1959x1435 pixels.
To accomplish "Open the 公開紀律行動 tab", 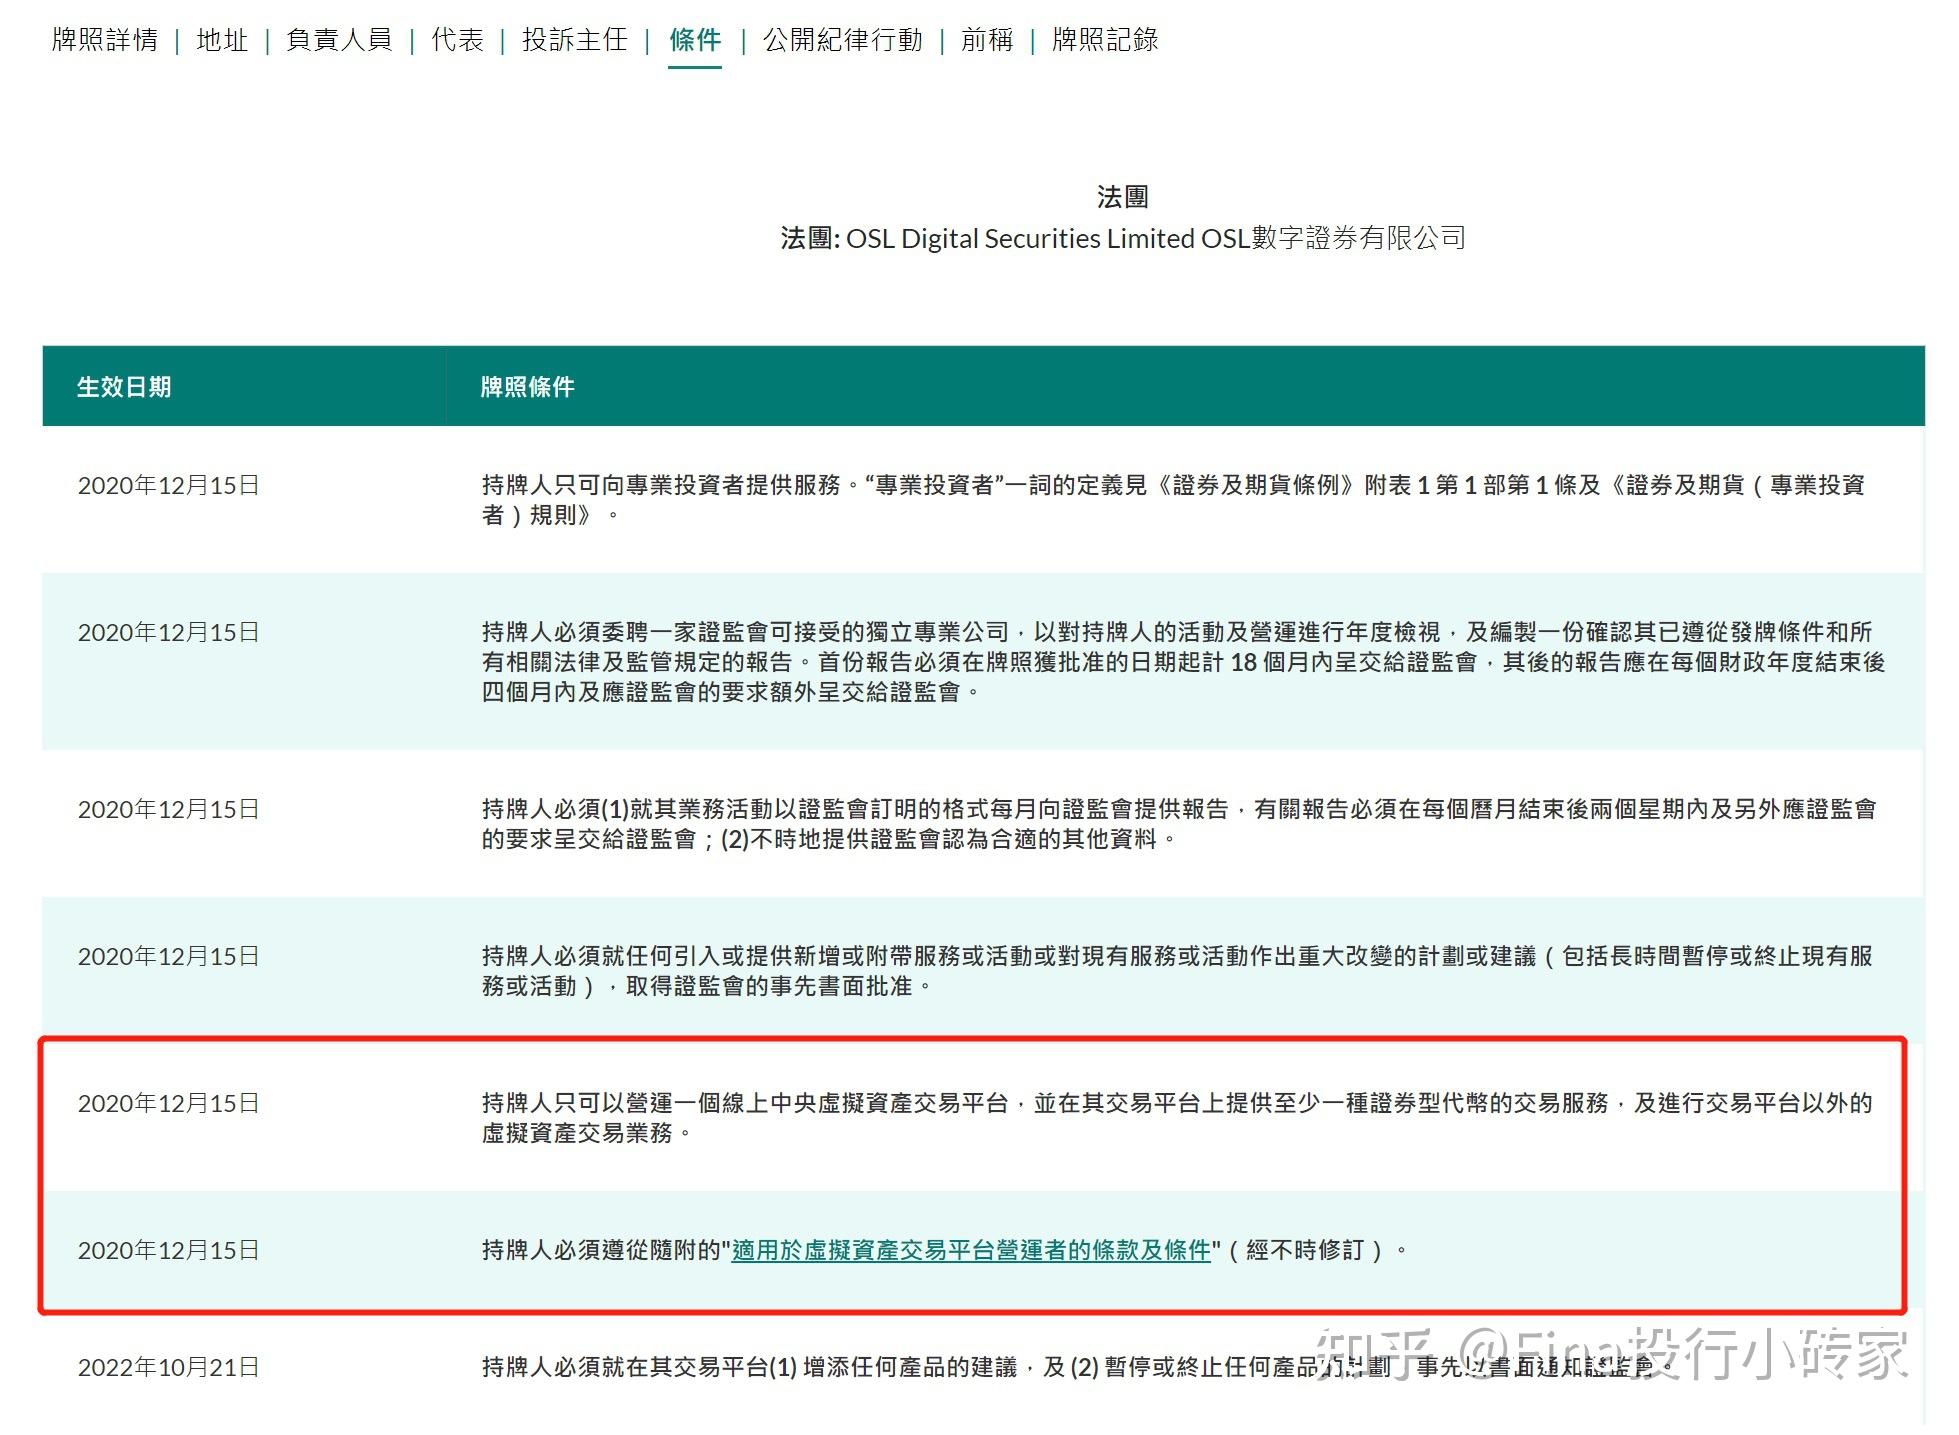I will tap(843, 42).
